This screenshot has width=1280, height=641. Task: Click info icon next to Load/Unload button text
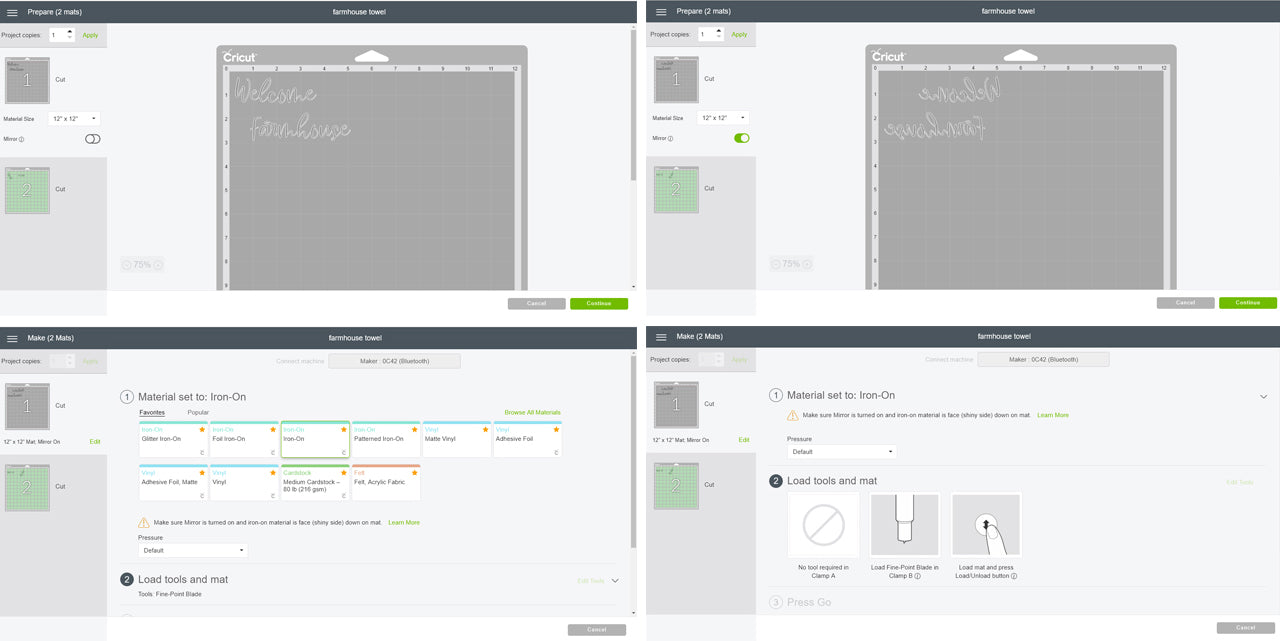click(1013, 576)
